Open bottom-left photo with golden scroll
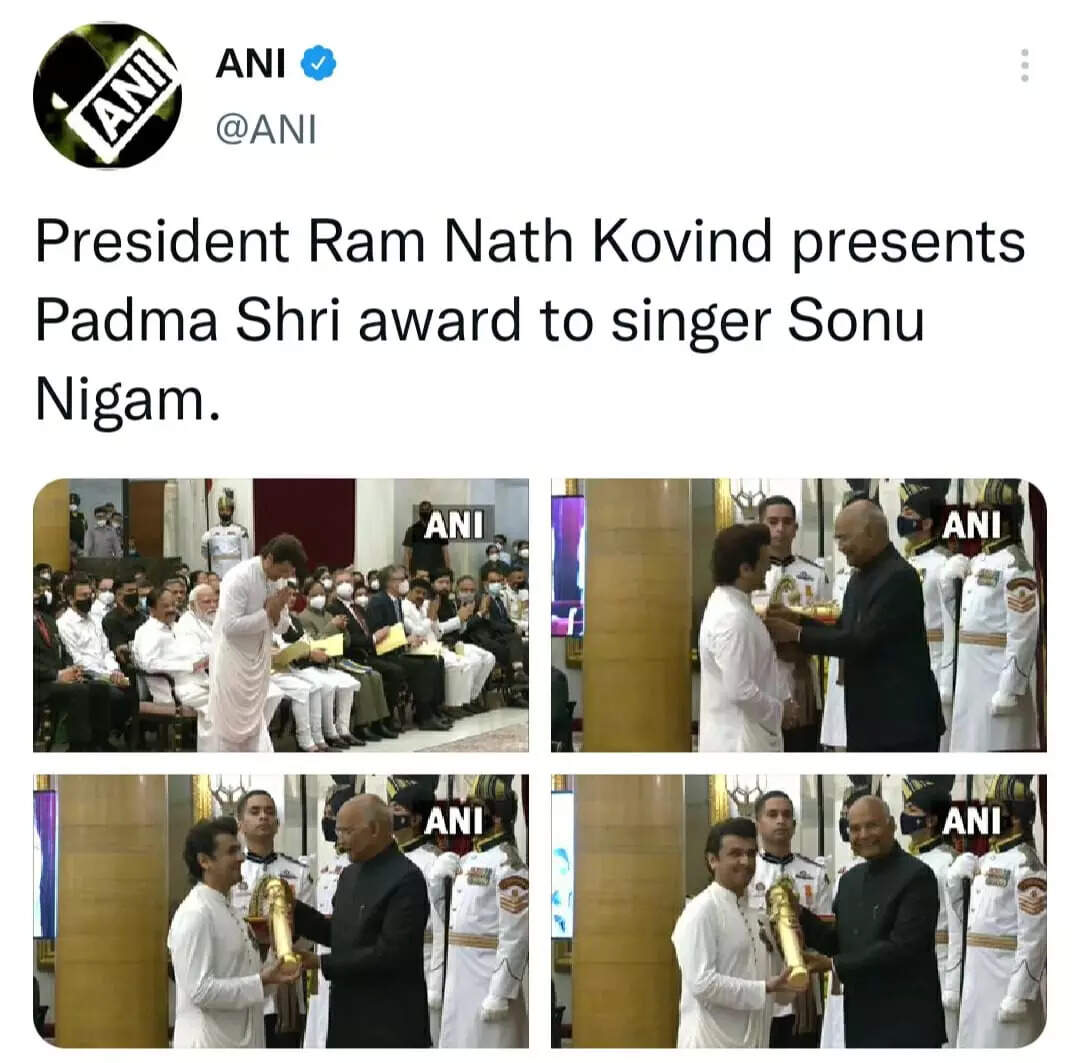This screenshot has width=1080, height=1063. [281, 911]
